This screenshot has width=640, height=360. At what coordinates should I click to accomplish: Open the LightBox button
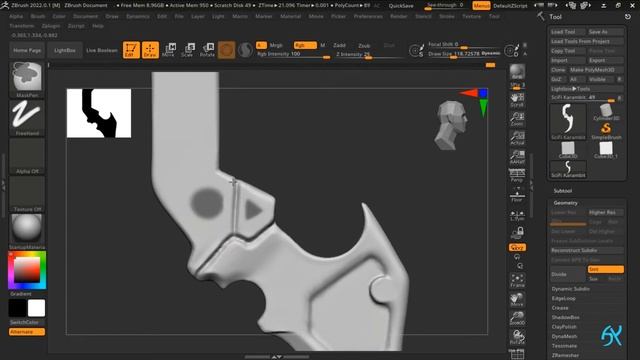point(65,50)
